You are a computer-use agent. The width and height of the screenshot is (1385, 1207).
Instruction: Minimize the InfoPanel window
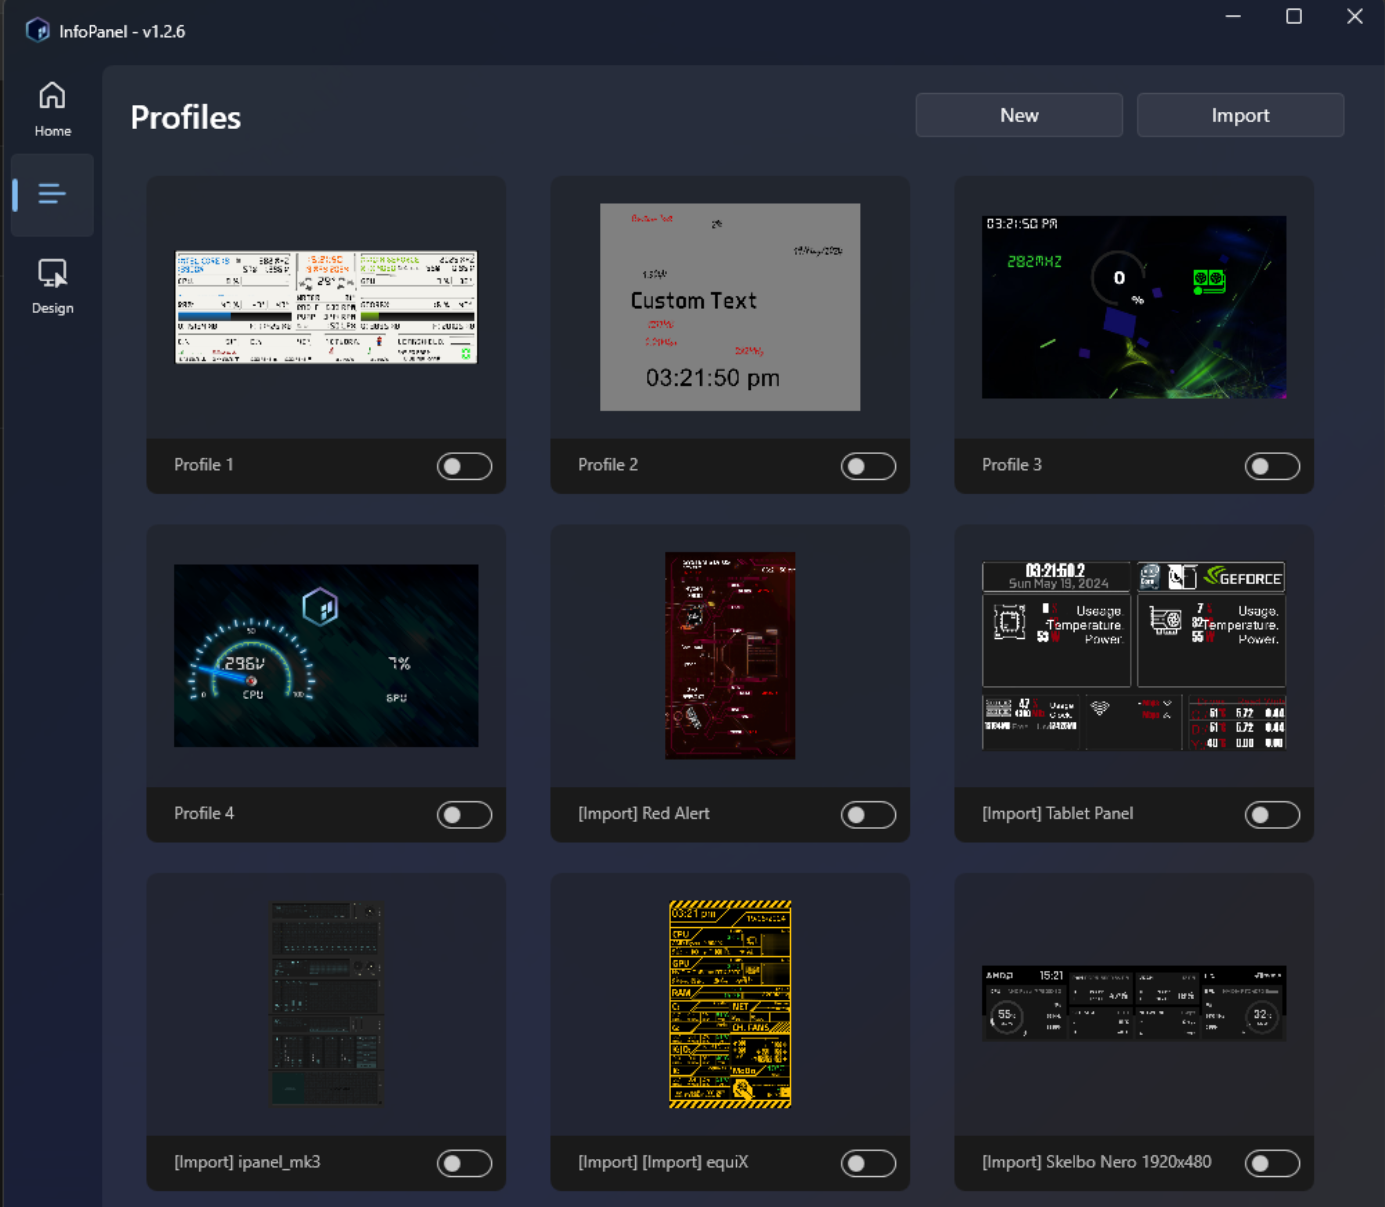[1233, 16]
